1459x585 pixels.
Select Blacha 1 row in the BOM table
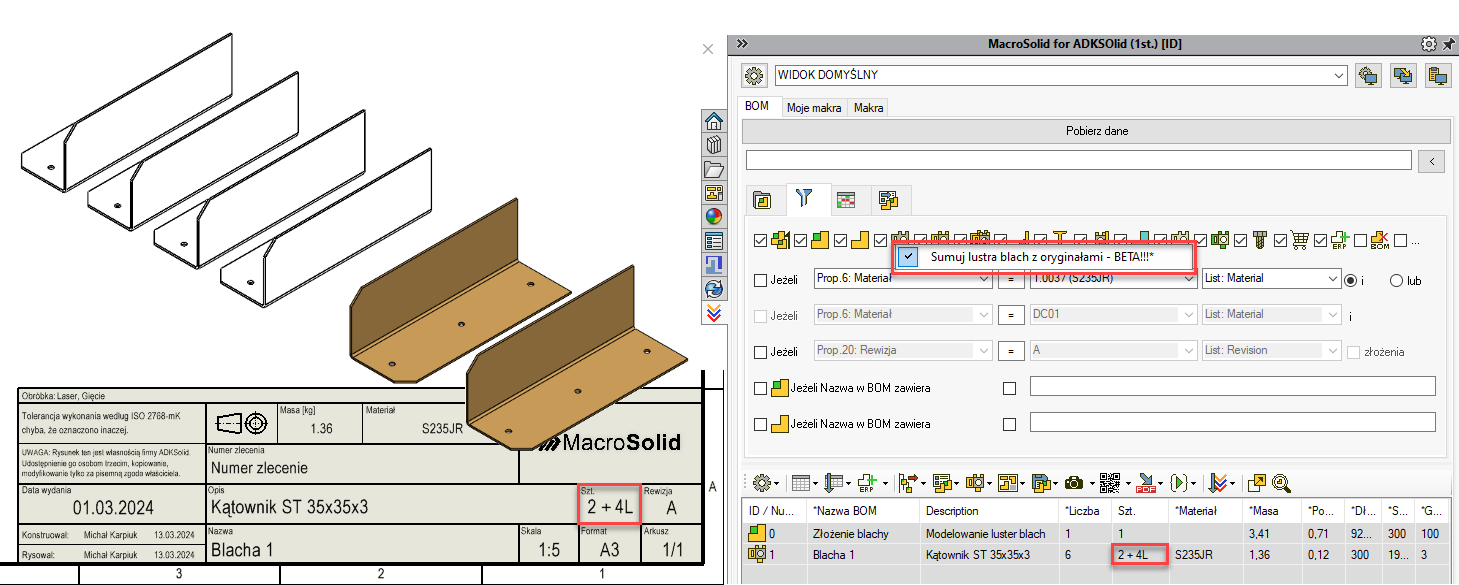click(1094, 553)
